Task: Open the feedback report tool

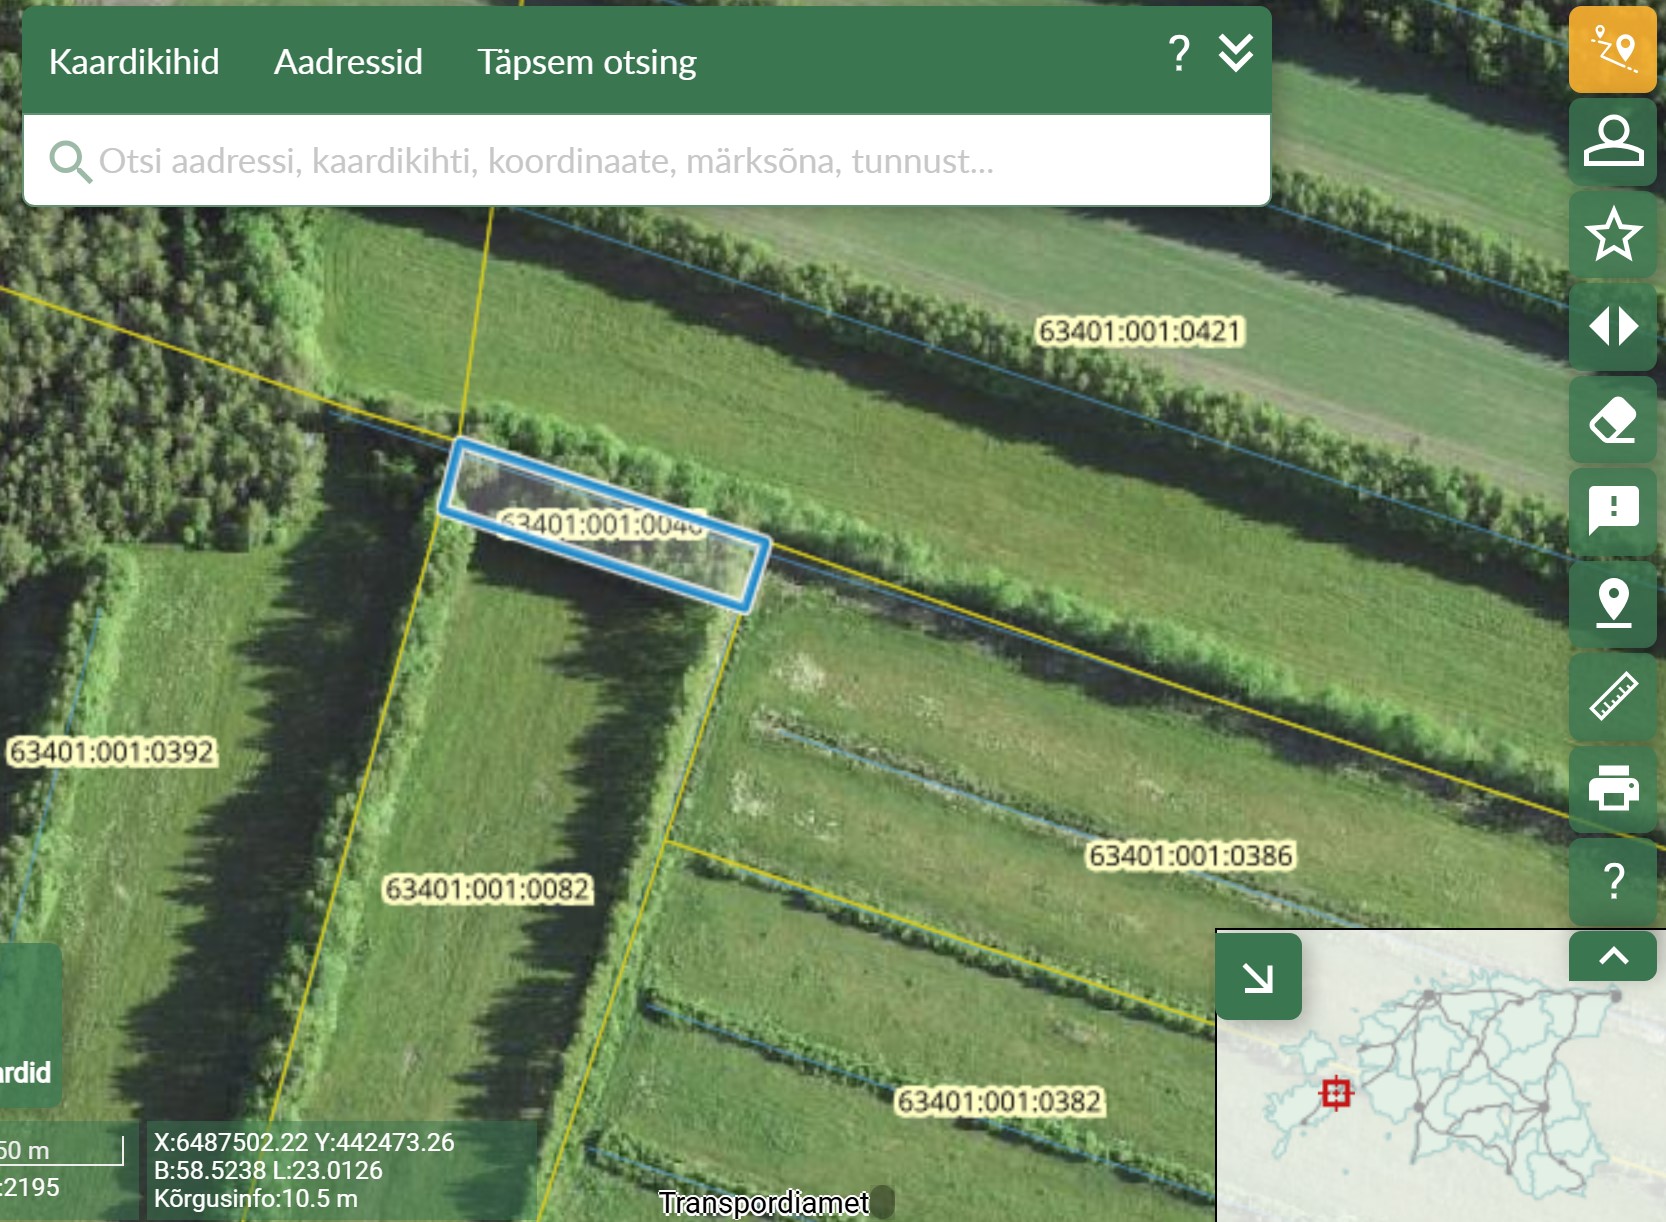Action: click(1612, 511)
